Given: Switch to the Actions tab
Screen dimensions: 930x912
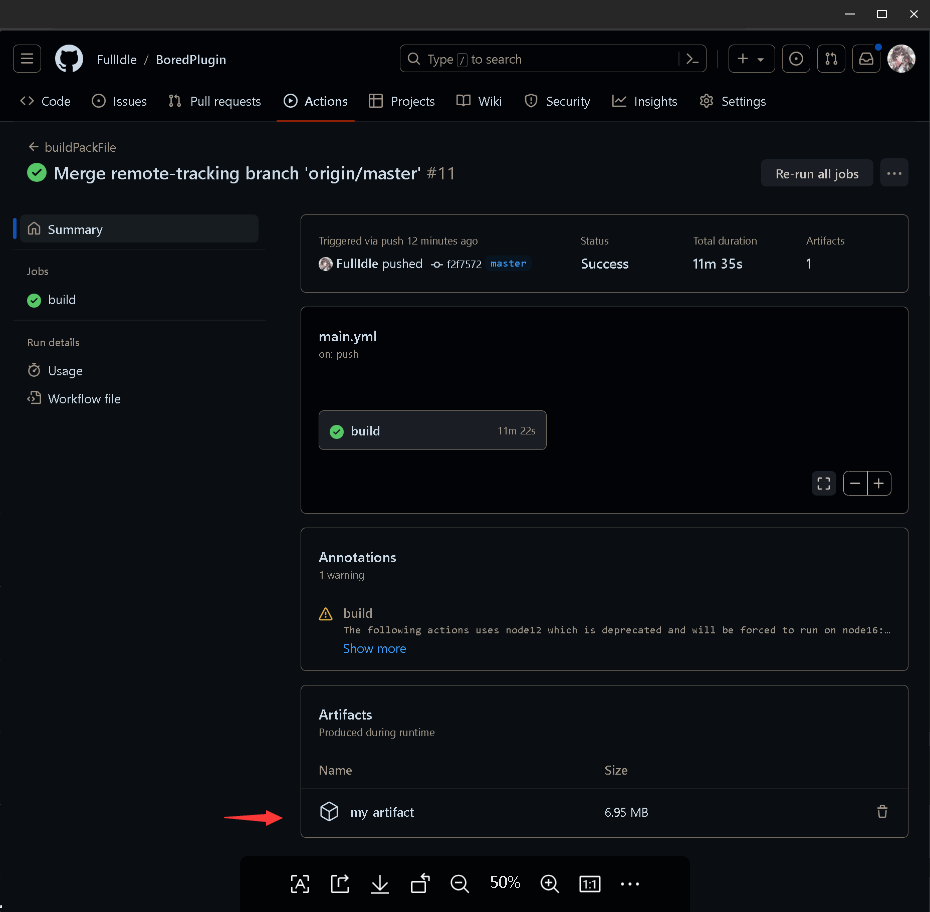Looking at the screenshot, I should click(316, 101).
